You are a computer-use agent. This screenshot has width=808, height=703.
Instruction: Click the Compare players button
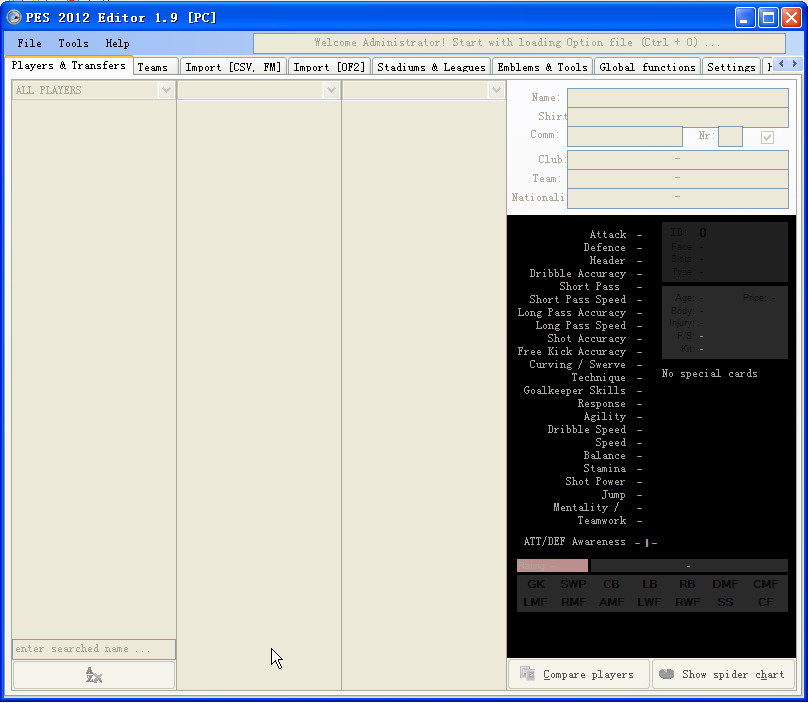(x=578, y=674)
